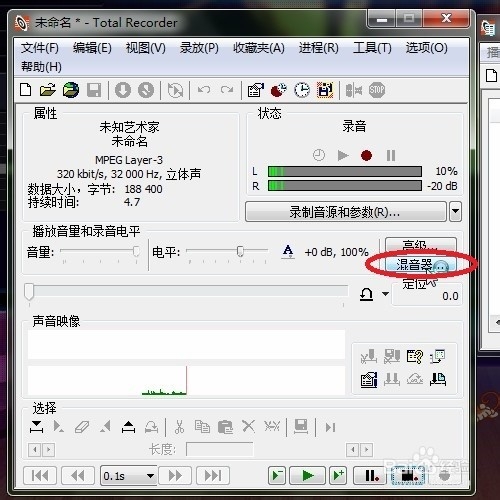Click the 高级 advanced button
Image resolution: width=500 pixels, height=500 pixels.
(x=421, y=245)
